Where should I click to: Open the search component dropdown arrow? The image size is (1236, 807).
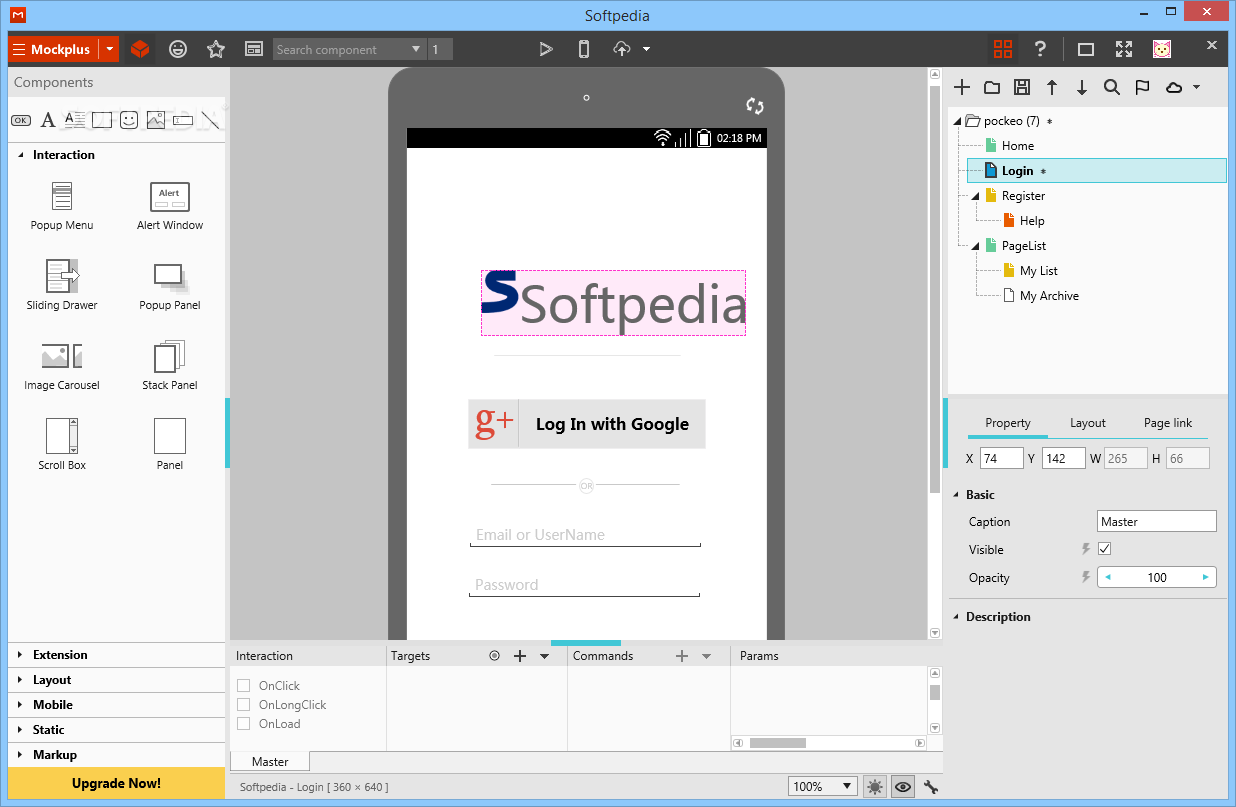(417, 49)
